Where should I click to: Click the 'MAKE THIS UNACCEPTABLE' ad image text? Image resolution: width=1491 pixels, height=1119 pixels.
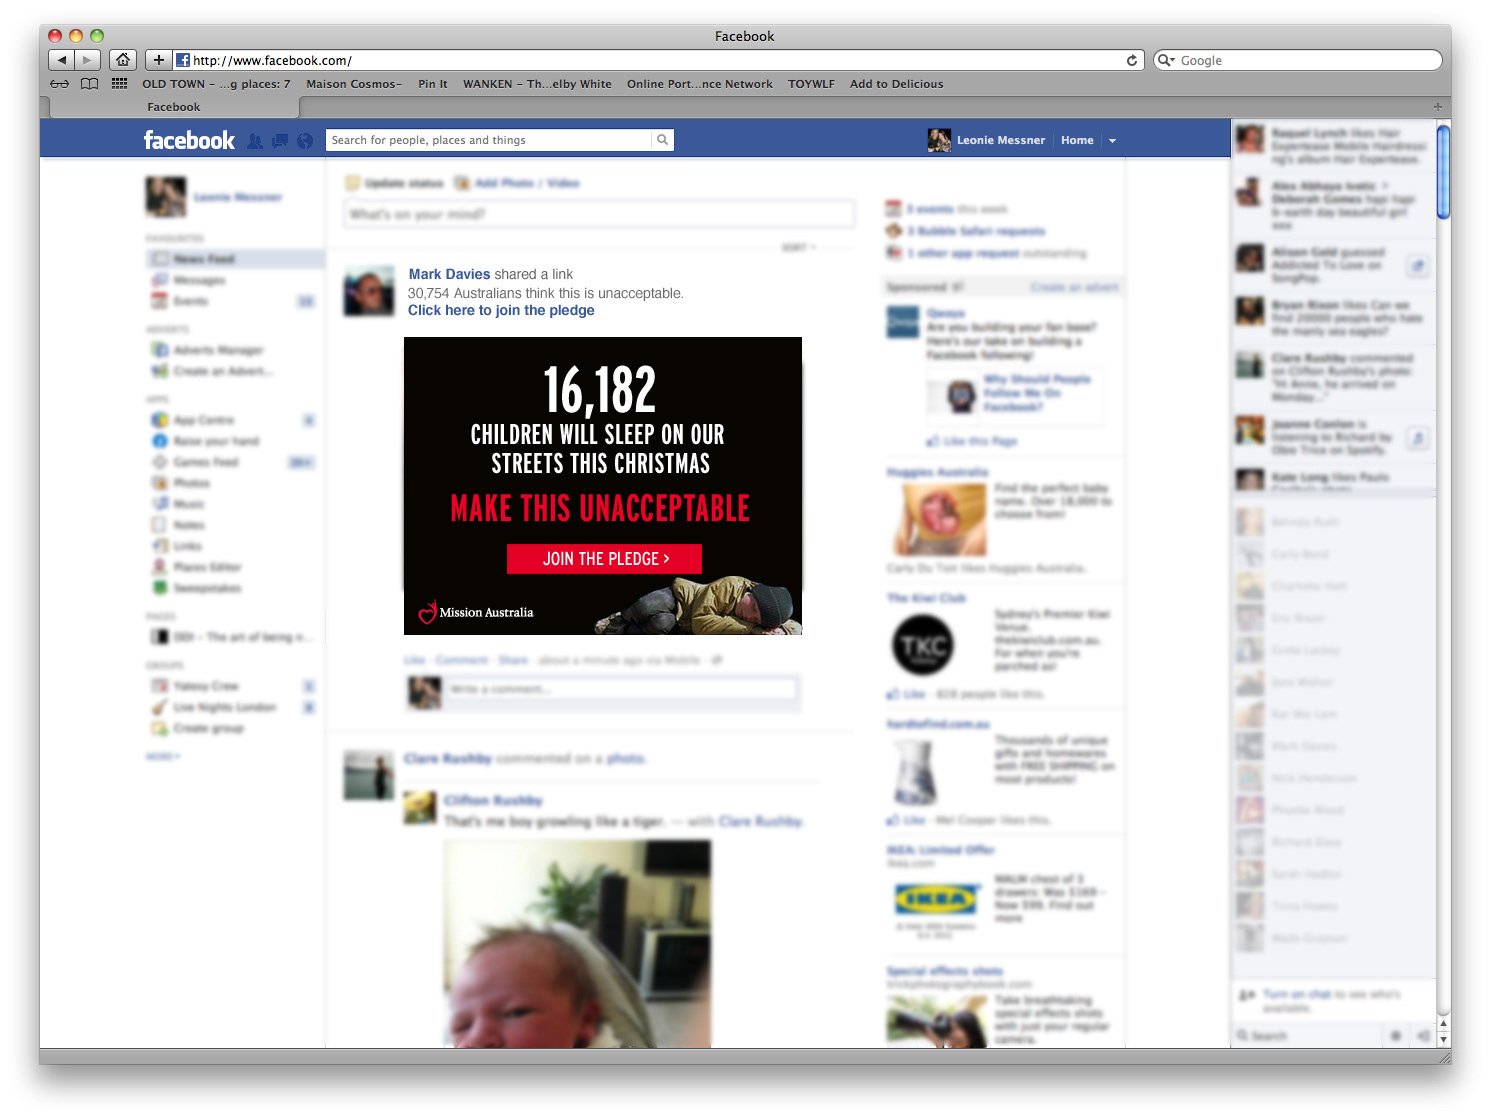point(600,508)
